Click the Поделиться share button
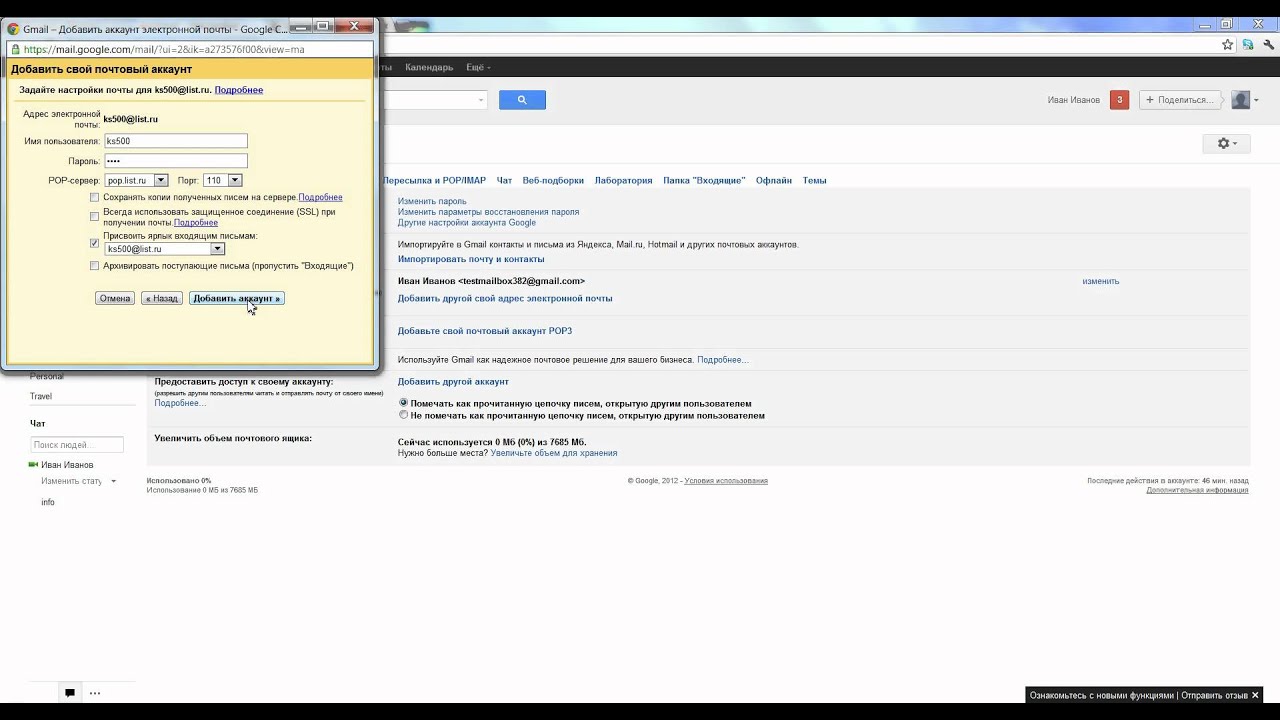Image resolution: width=1280 pixels, height=720 pixels. pyautogui.click(x=1181, y=100)
